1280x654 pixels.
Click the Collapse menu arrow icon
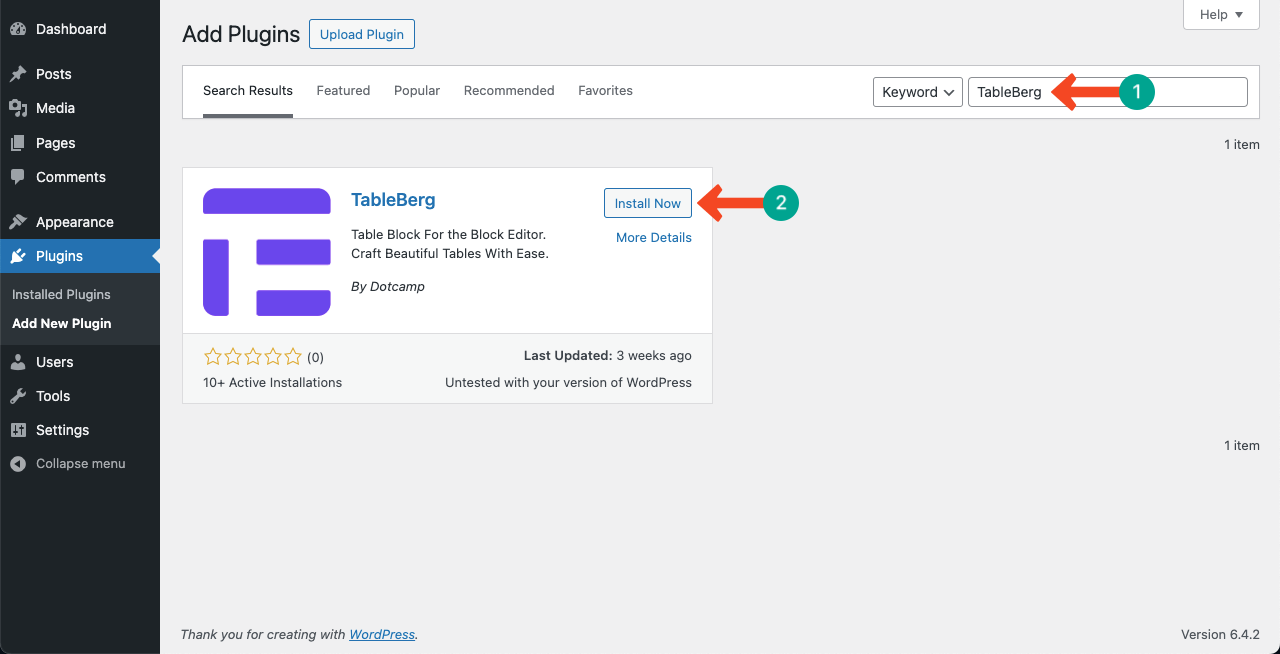point(18,464)
